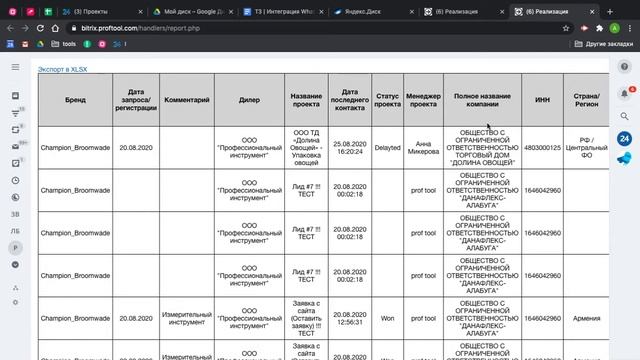This screenshot has height=360, width=640.
Task: Click the ИНН column header
Action: (542, 100)
